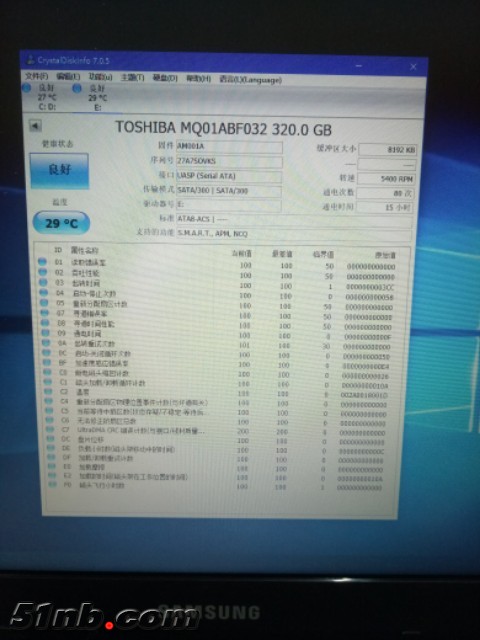Viewport: 480px width, 640px height.
Task: Open the 文件(F) menu
Action: pyautogui.click(x=36, y=76)
